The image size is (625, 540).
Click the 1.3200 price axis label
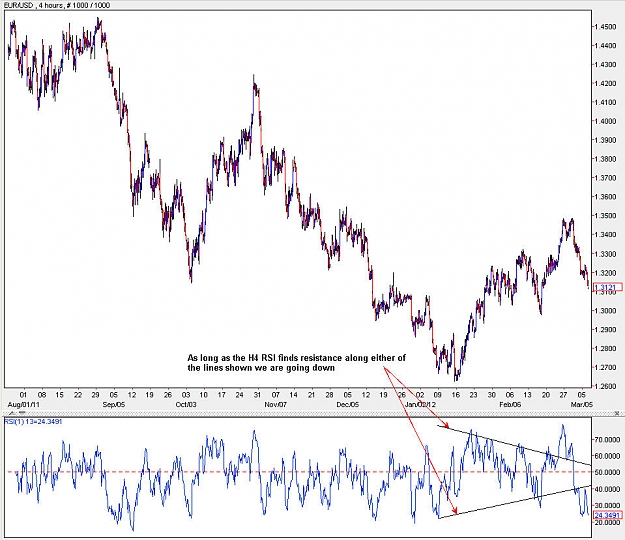tap(605, 273)
